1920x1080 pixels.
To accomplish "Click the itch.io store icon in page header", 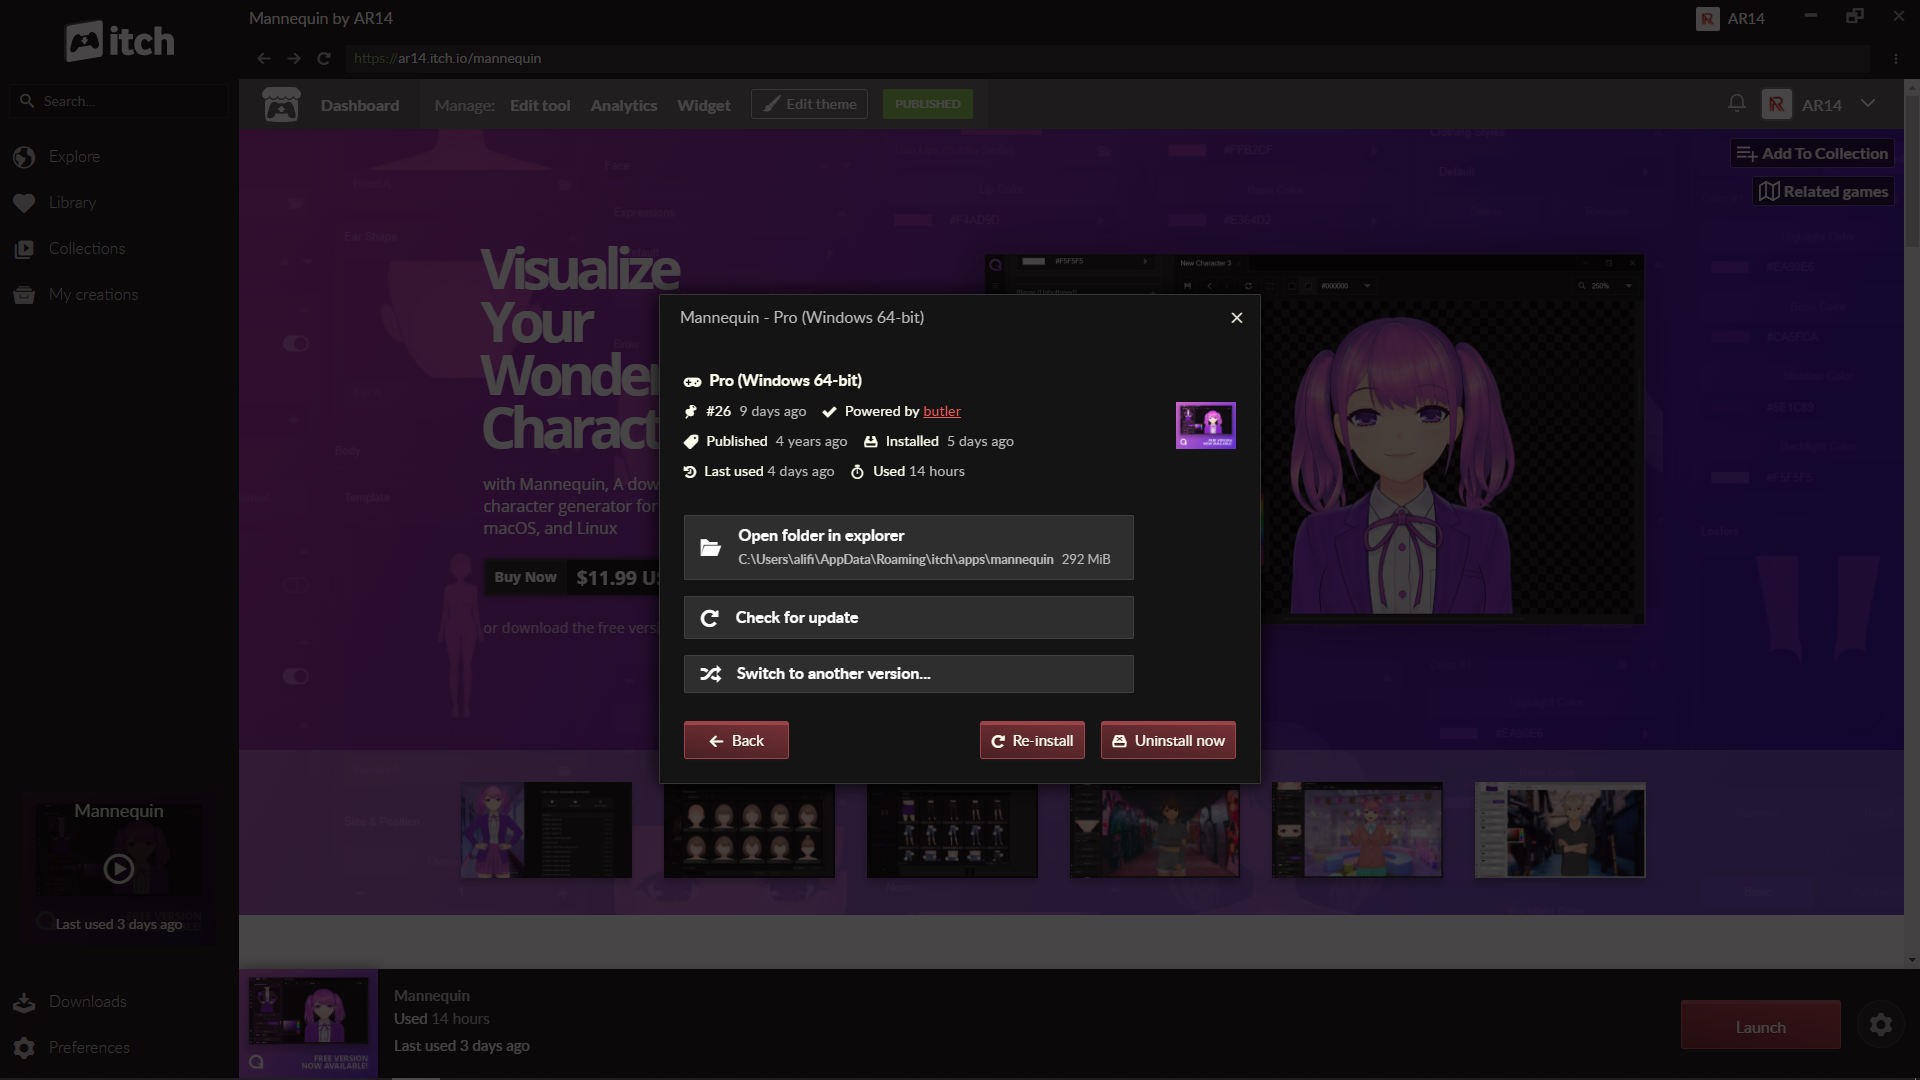I will pos(281,104).
